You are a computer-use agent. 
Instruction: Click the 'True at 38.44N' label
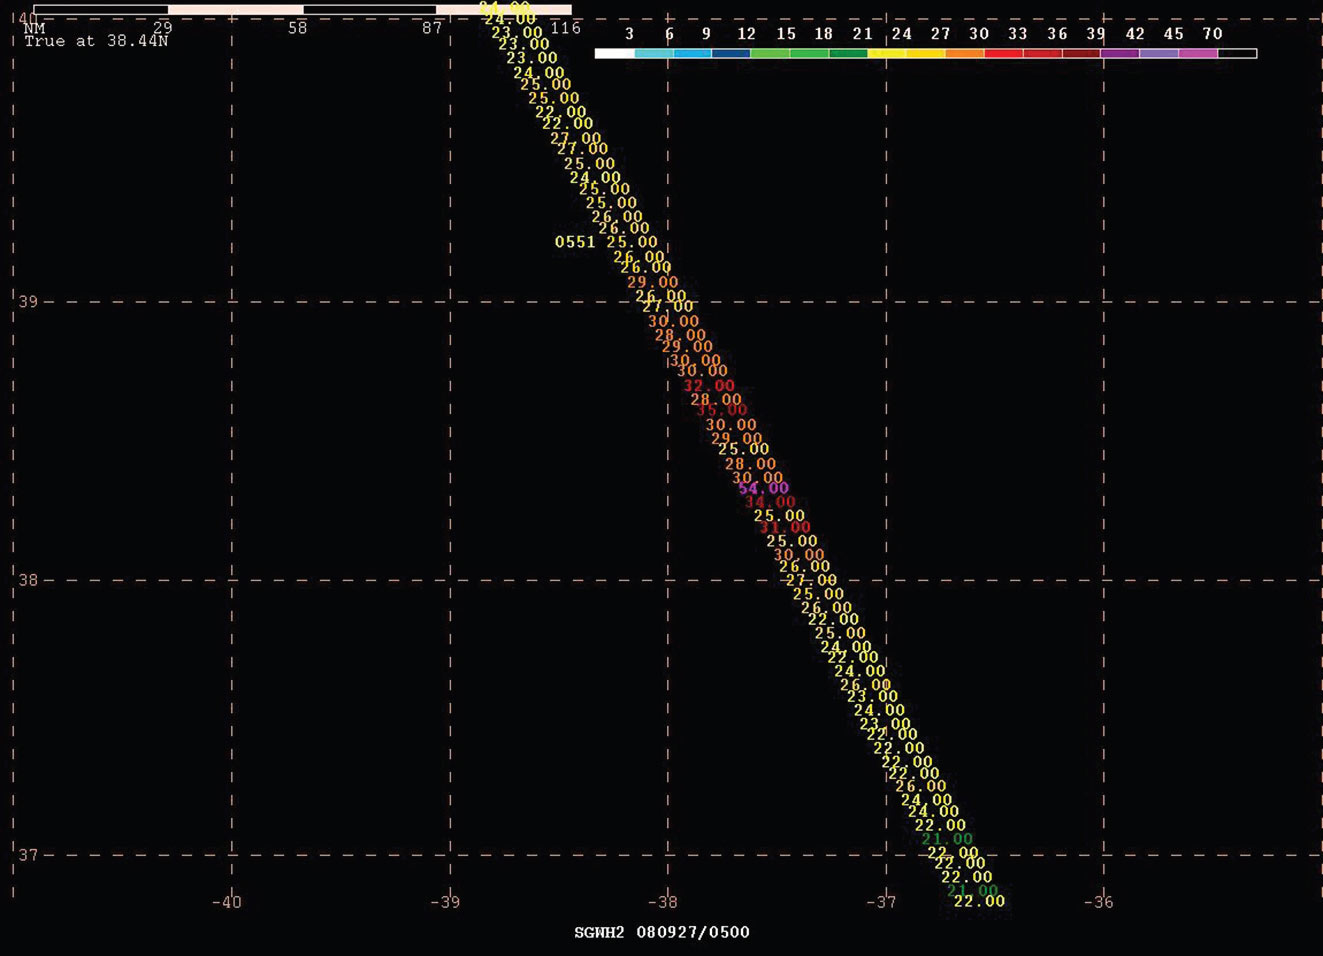tap(96, 41)
